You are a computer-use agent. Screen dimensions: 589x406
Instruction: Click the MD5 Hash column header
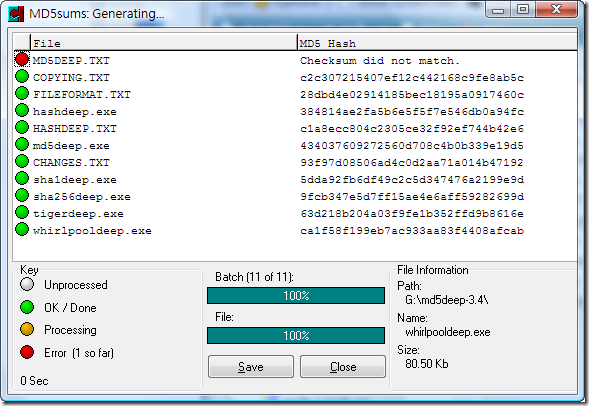point(437,43)
